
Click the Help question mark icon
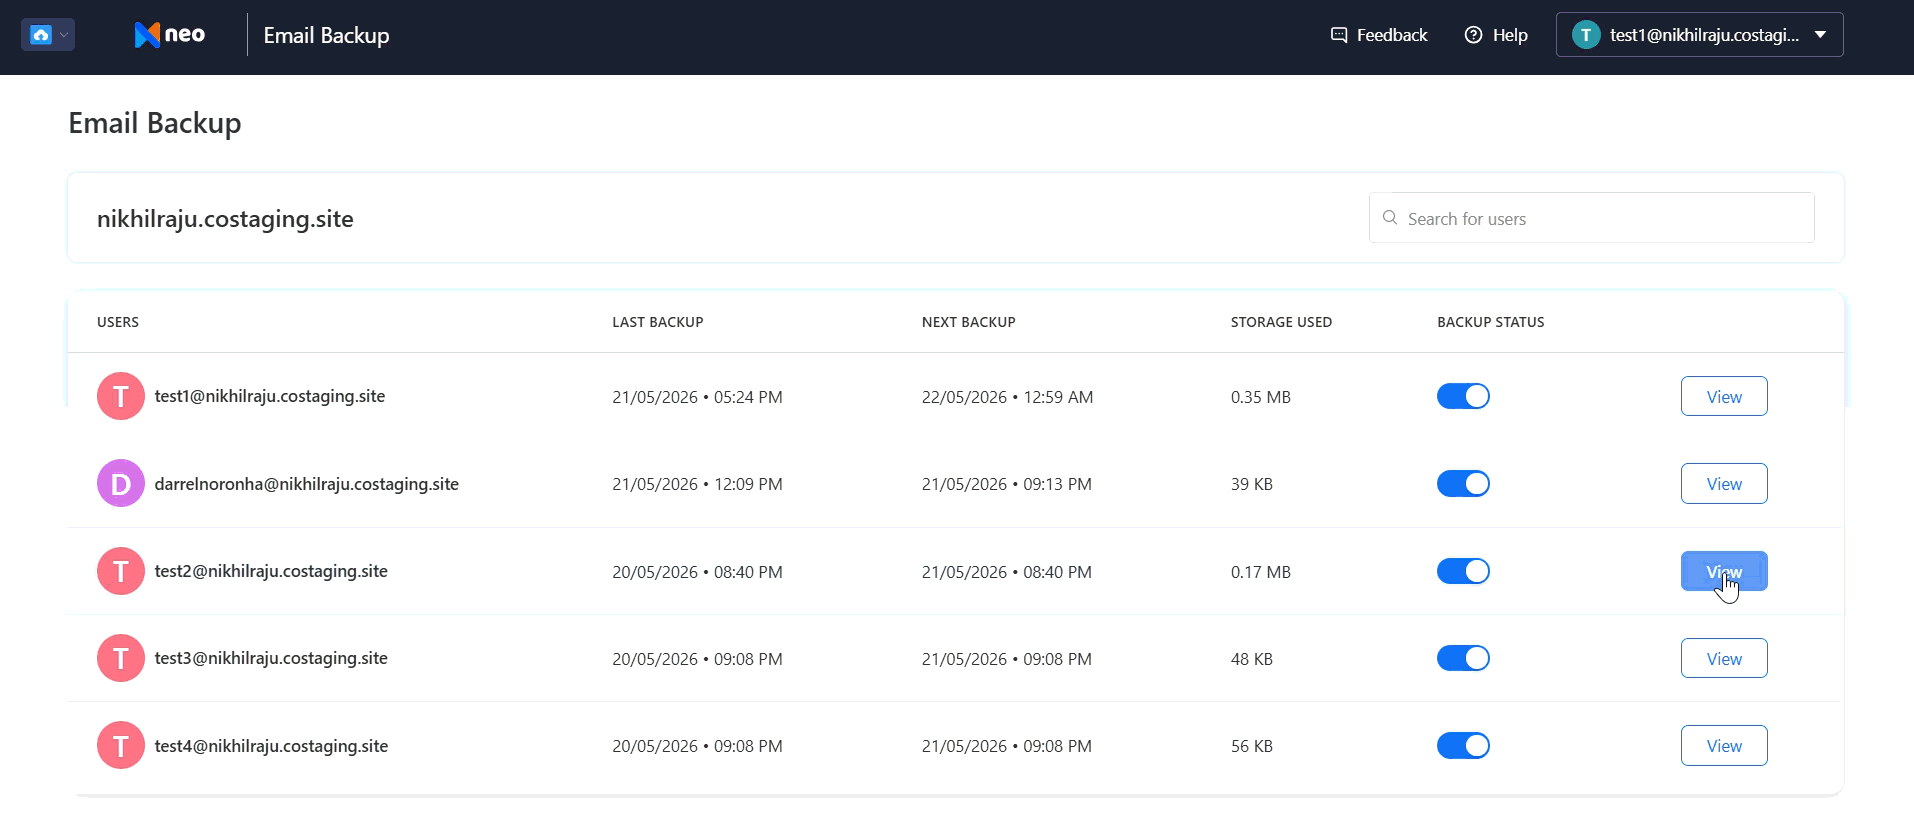tap(1473, 35)
